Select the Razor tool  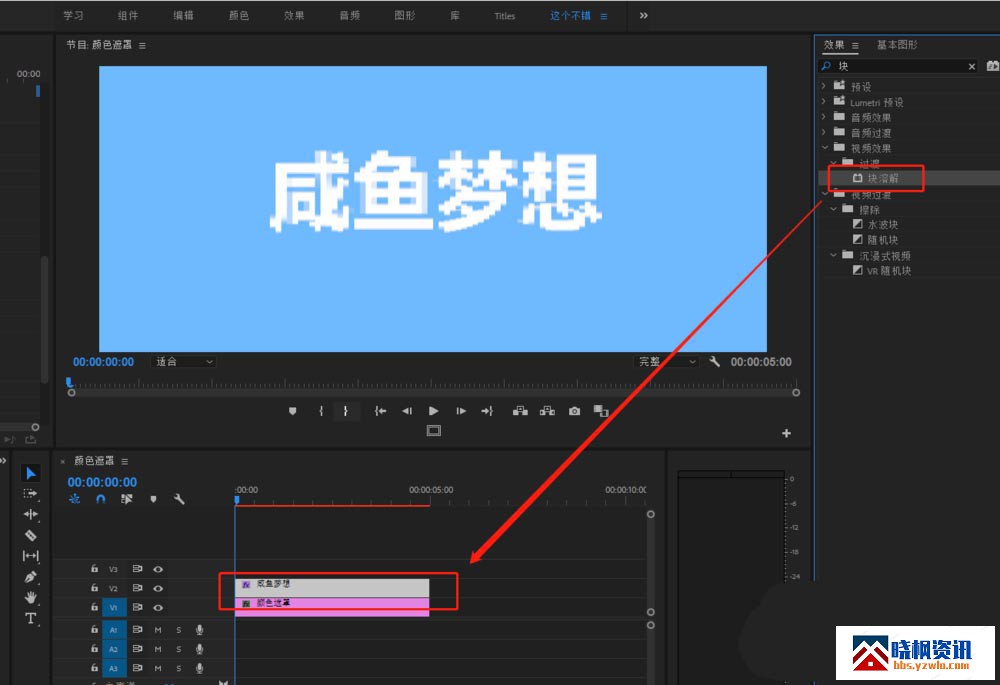tap(30, 535)
